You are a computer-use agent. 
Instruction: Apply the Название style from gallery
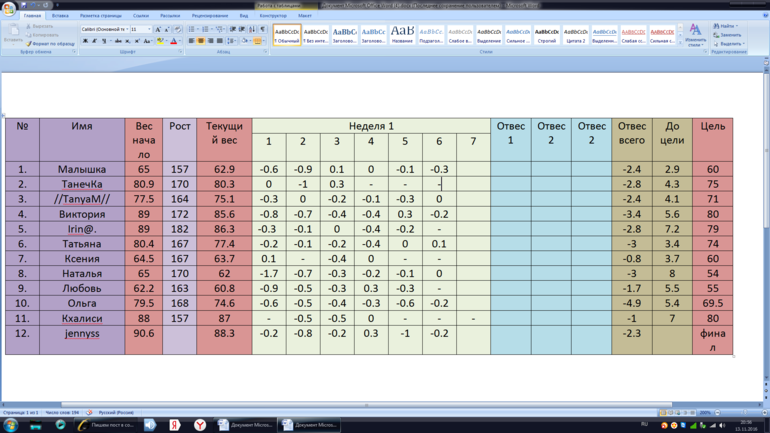pos(402,35)
